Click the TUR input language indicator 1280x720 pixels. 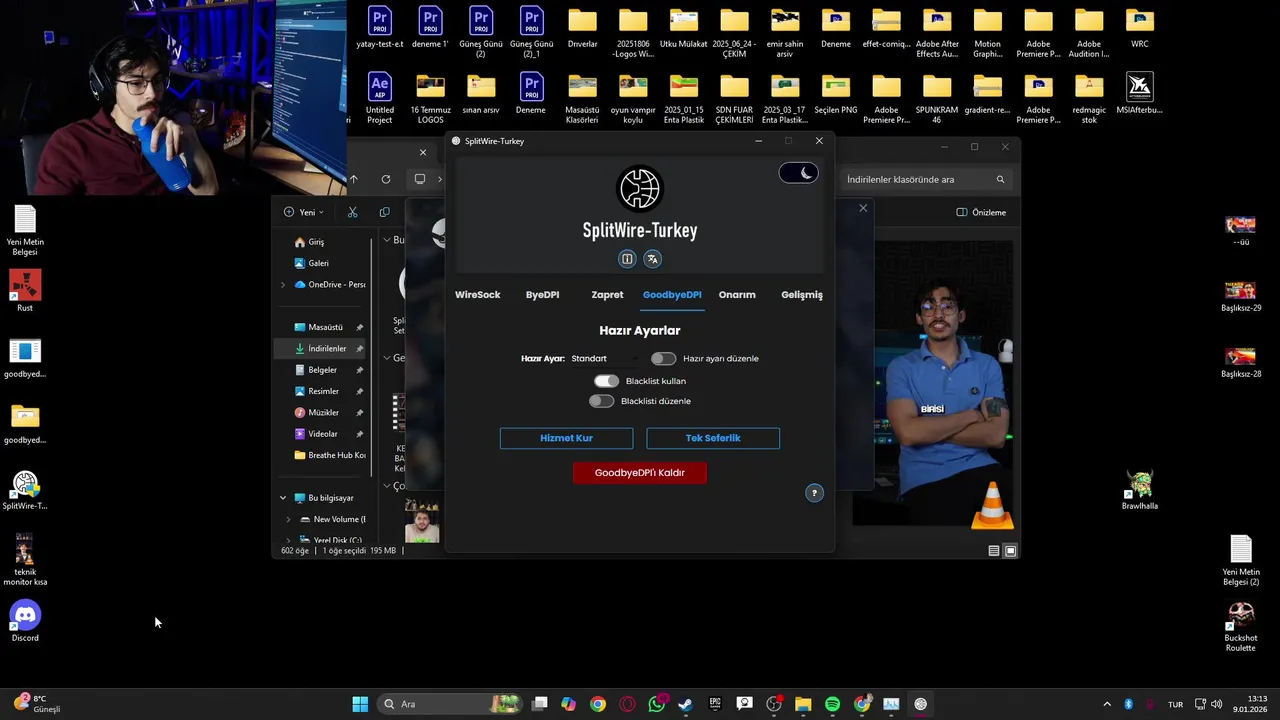point(1176,704)
